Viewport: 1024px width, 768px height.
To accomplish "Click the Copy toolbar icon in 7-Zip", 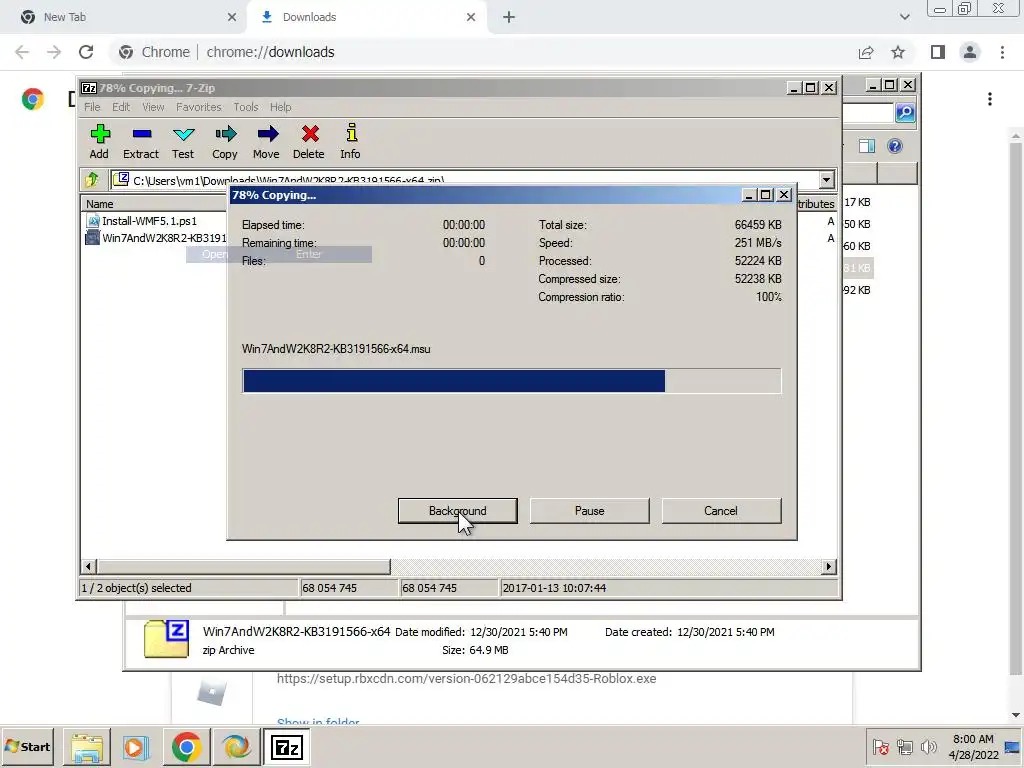I will (x=225, y=141).
